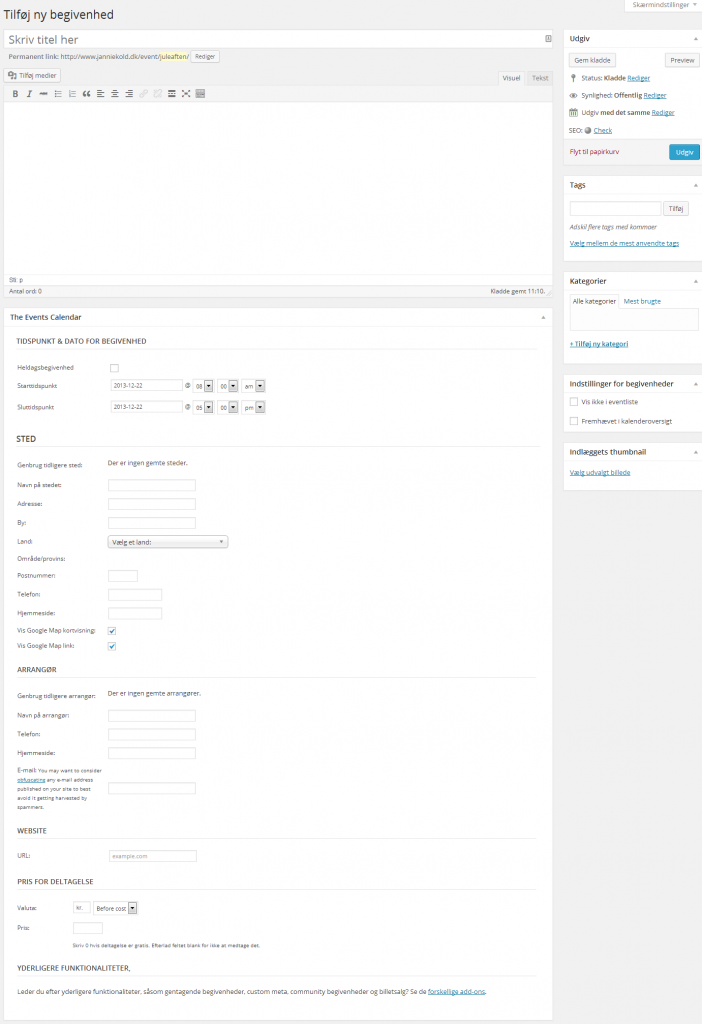This screenshot has height=1024, width=702.
Task: Click Rediger next to the permalink
Action: 205,57
